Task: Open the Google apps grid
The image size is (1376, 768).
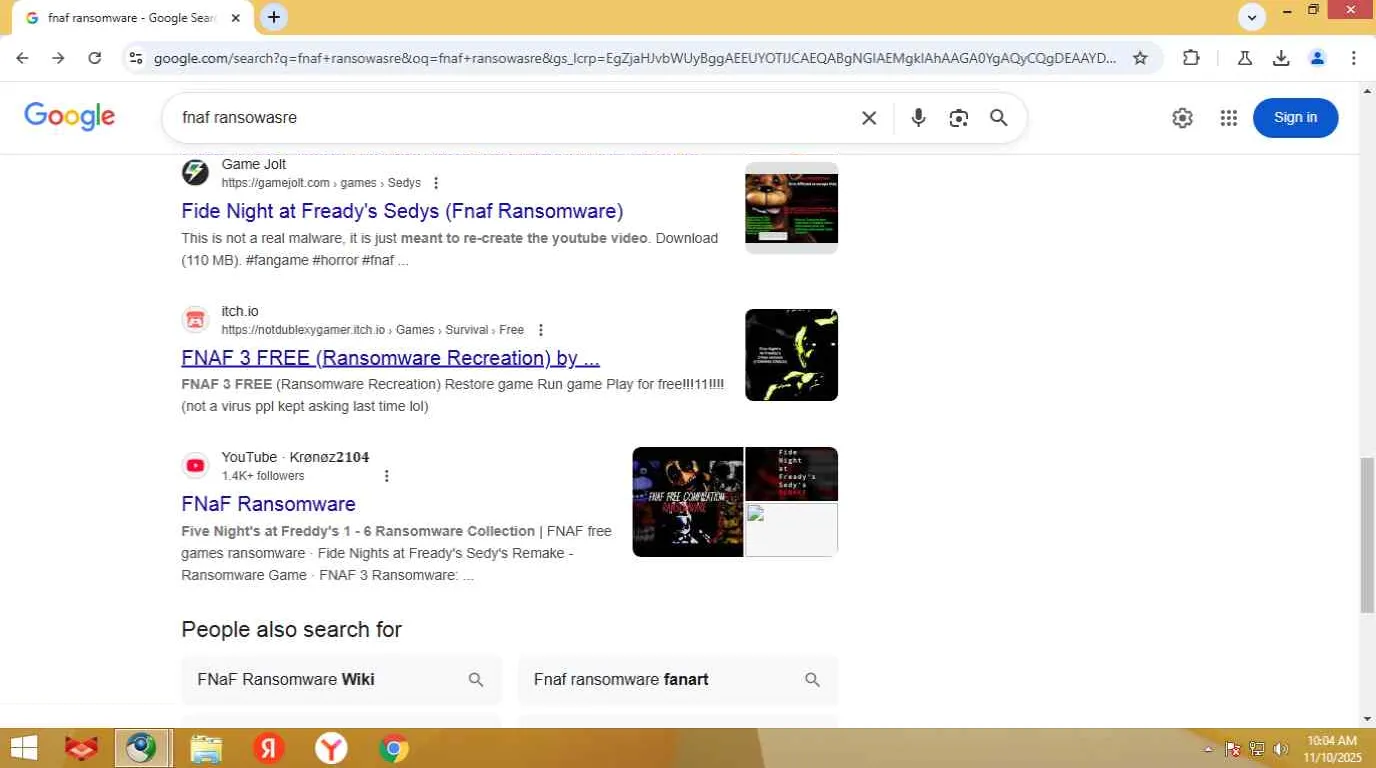Action: pos(1229,118)
